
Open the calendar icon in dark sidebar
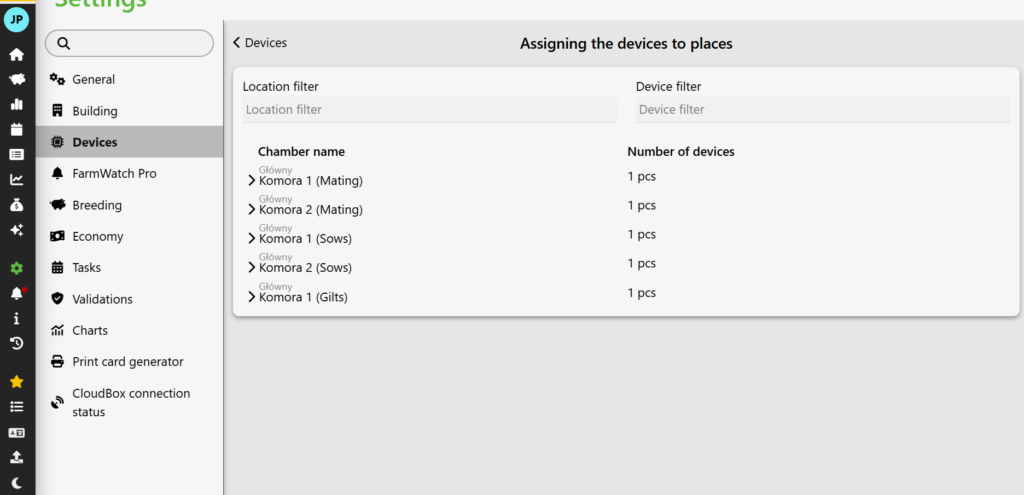(16, 129)
